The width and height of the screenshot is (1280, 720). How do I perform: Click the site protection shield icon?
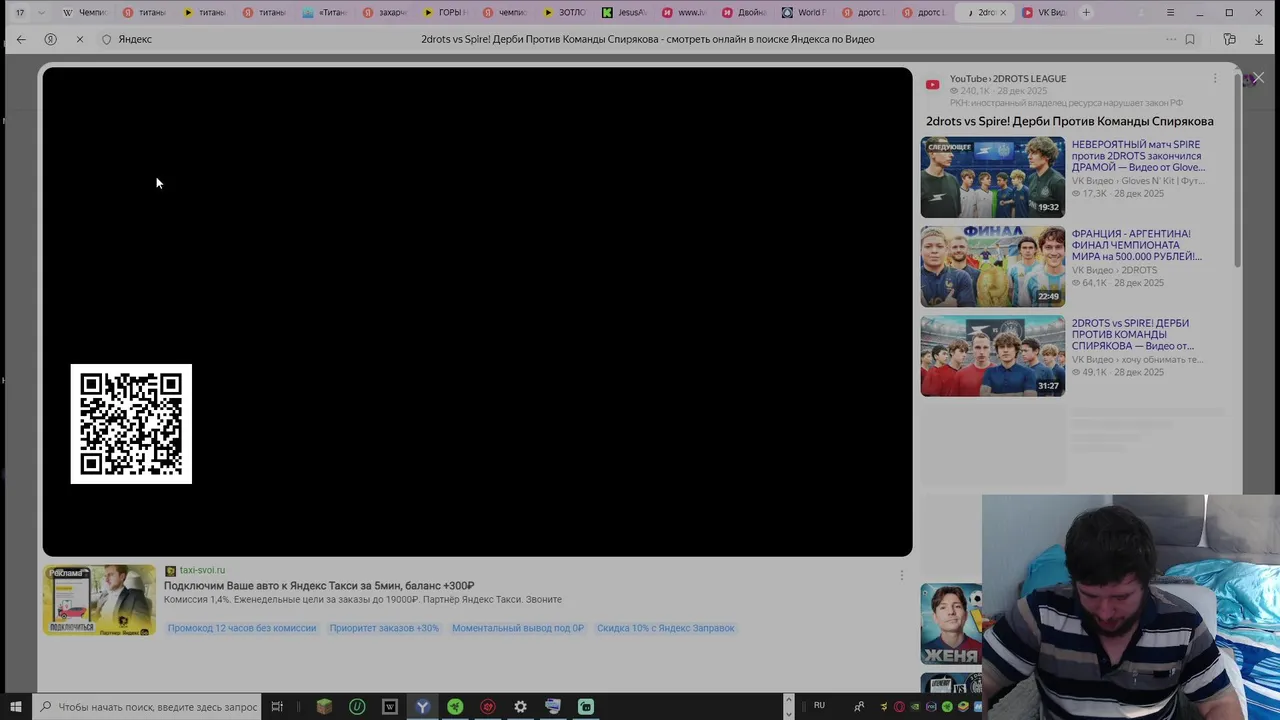click(x=107, y=39)
